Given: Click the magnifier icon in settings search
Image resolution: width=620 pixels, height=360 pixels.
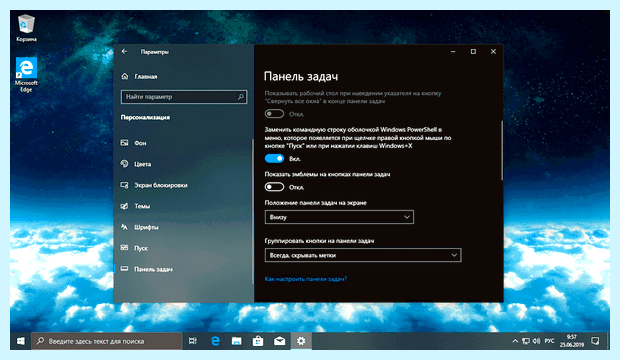Looking at the screenshot, I should 240,97.
